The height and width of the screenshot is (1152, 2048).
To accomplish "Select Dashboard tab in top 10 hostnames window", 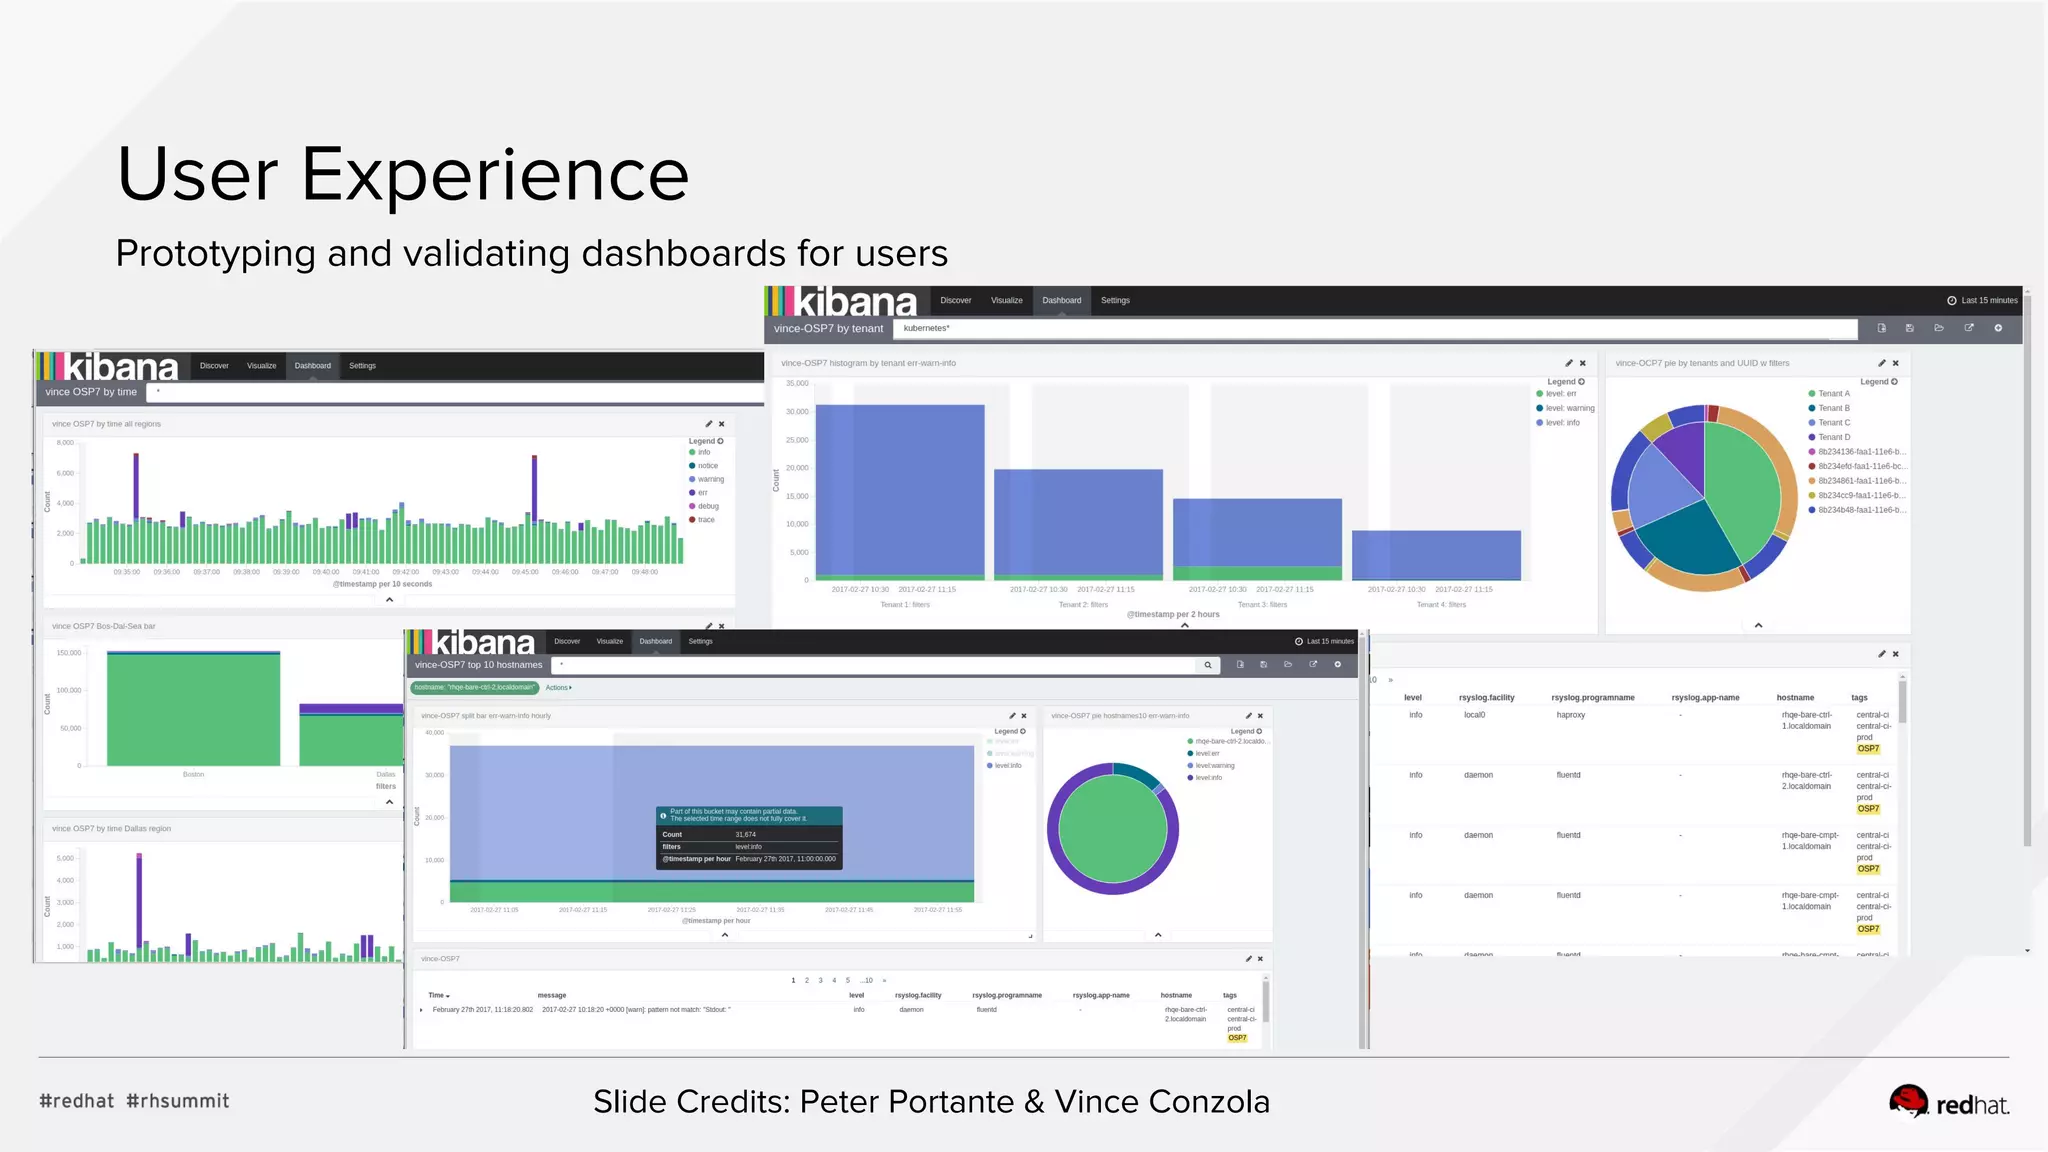I will [x=656, y=641].
